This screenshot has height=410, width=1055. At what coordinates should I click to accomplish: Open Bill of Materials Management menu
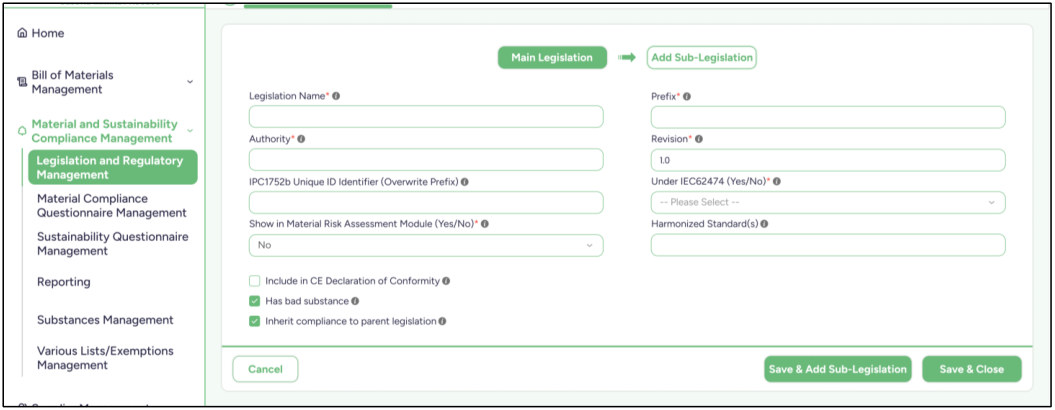click(x=72, y=82)
